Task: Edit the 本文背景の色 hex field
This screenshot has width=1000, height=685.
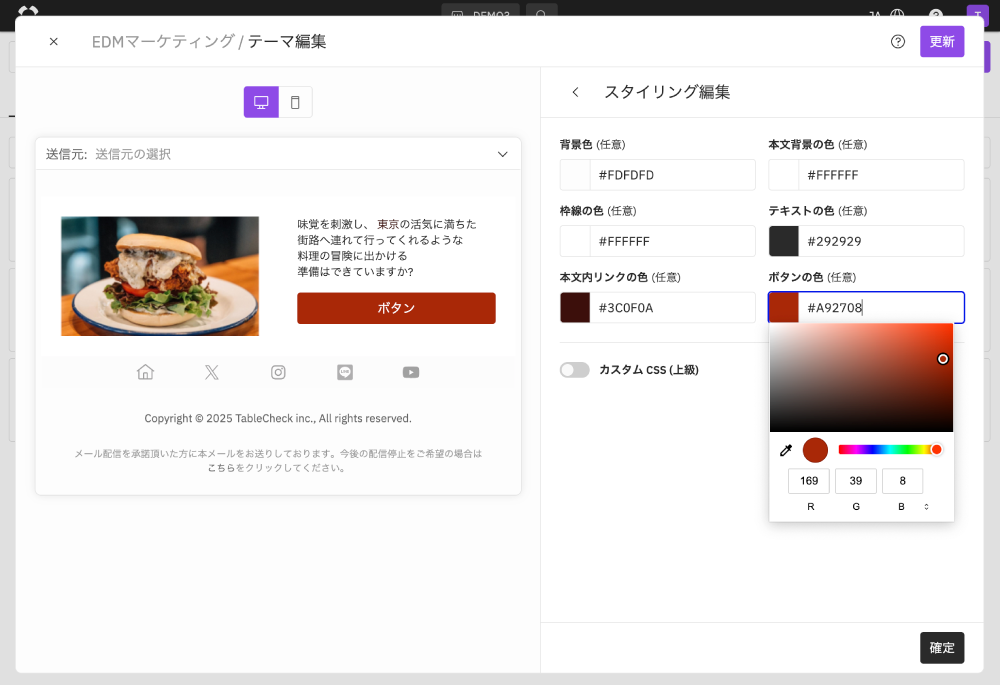Action: tap(881, 175)
